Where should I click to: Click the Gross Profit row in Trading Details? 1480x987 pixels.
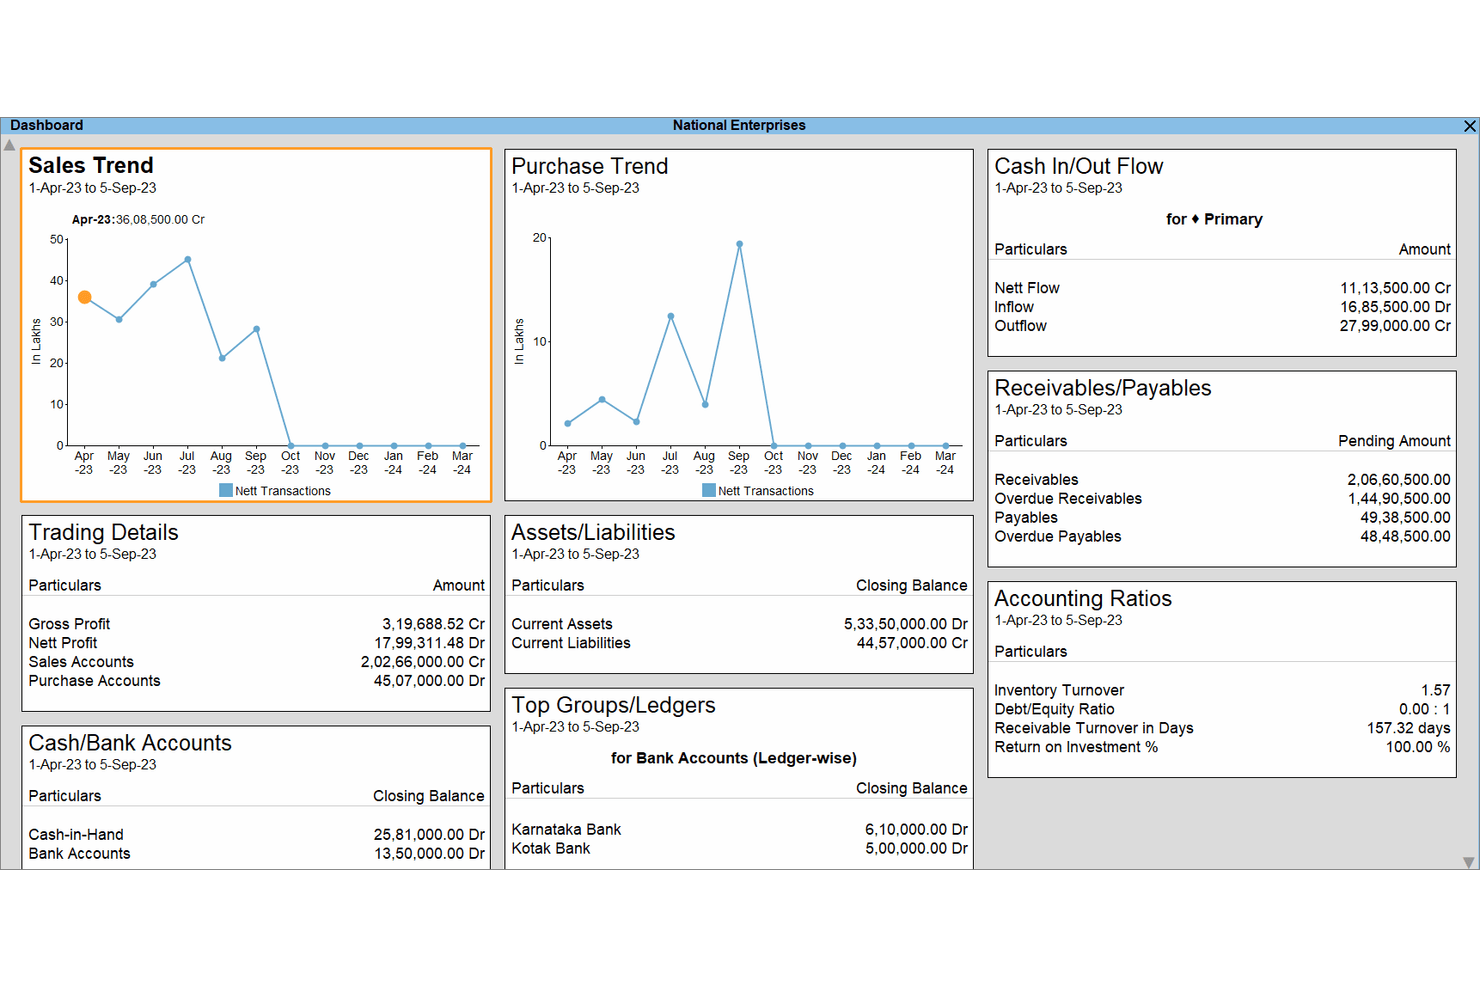(x=69, y=623)
